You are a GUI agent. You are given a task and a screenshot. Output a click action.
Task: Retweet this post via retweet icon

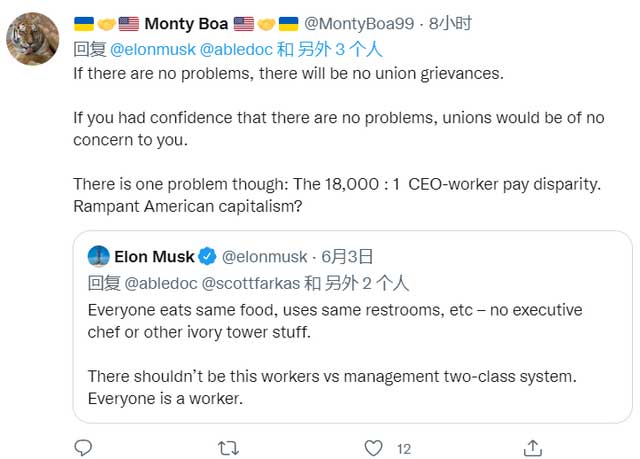(228, 447)
